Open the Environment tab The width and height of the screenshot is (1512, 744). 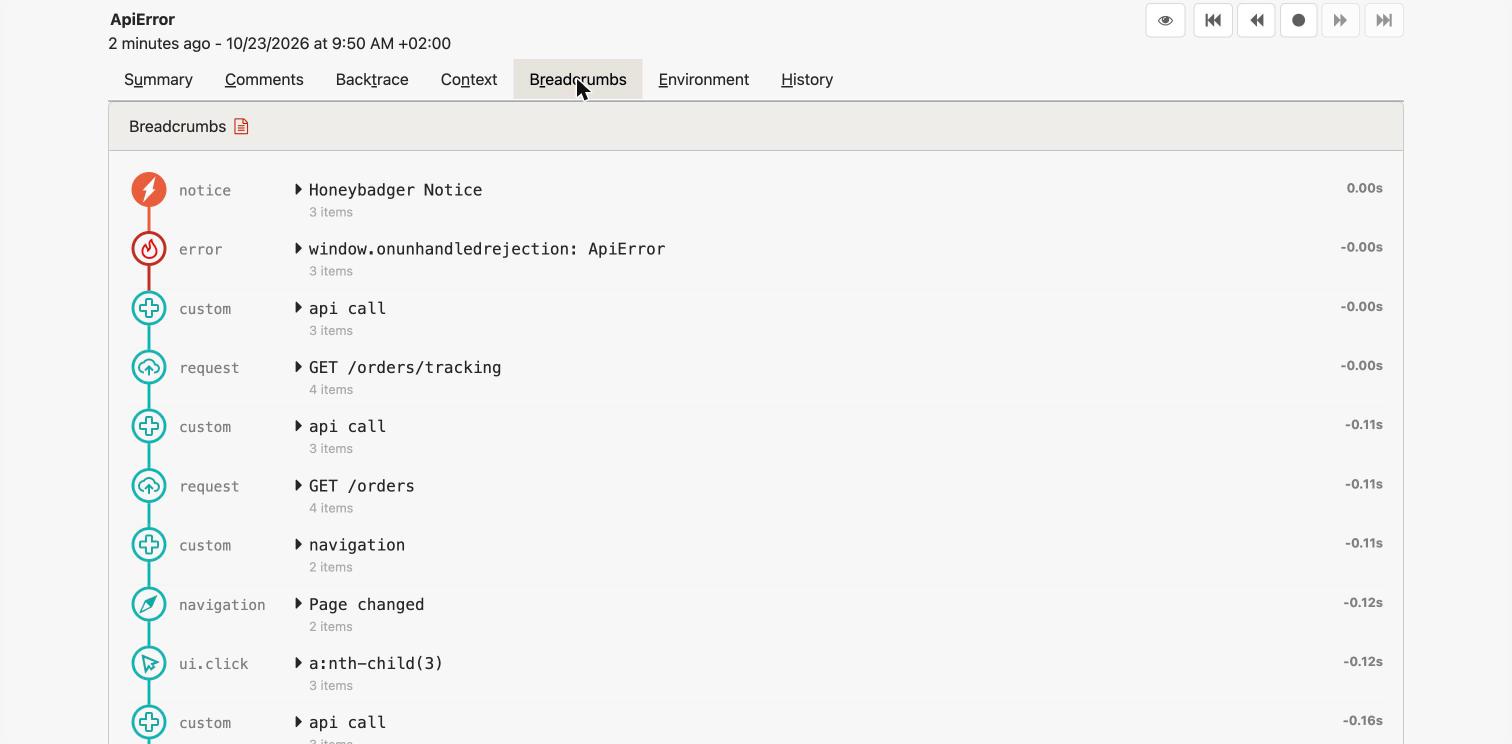pos(704,79)
